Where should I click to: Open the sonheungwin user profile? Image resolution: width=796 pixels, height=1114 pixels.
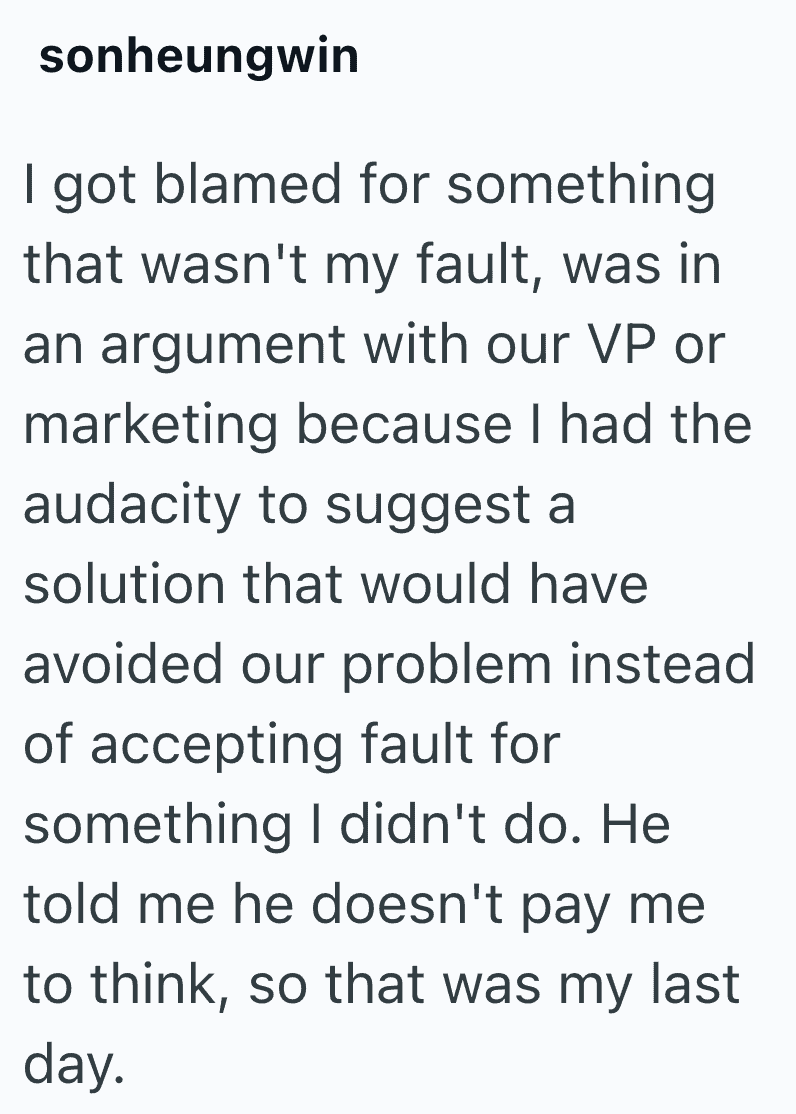tap(198, 57)
